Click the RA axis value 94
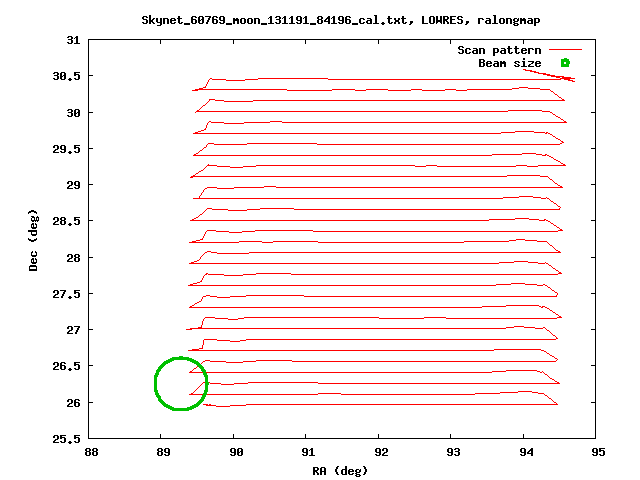Screen dimensions: 640x480 [526, 452]
